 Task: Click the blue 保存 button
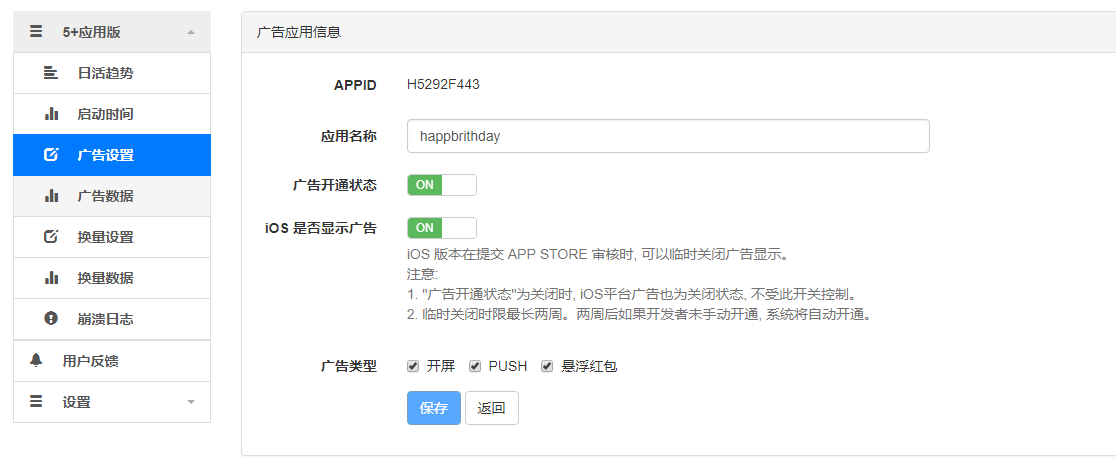click(434, 408)
